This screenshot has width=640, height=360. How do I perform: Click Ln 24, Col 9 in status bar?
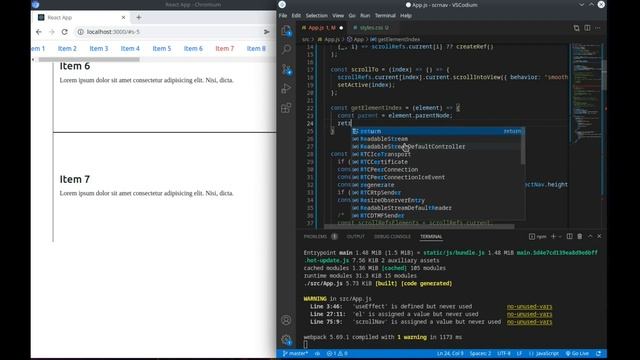pos(450,353)
